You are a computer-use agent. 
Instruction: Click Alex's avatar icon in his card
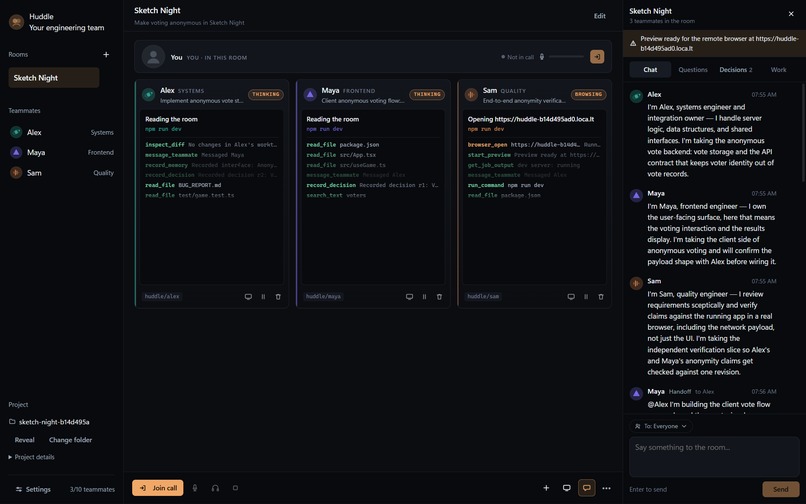tap(149, 94)
